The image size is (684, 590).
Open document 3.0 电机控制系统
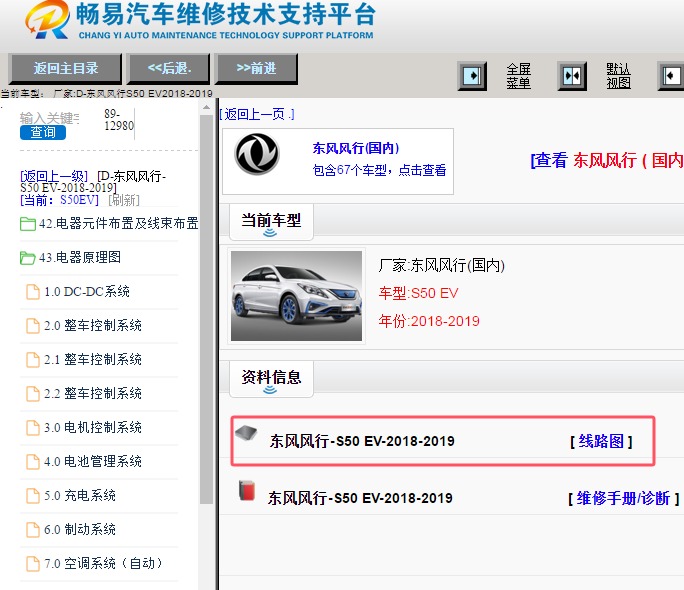[93, 427]
